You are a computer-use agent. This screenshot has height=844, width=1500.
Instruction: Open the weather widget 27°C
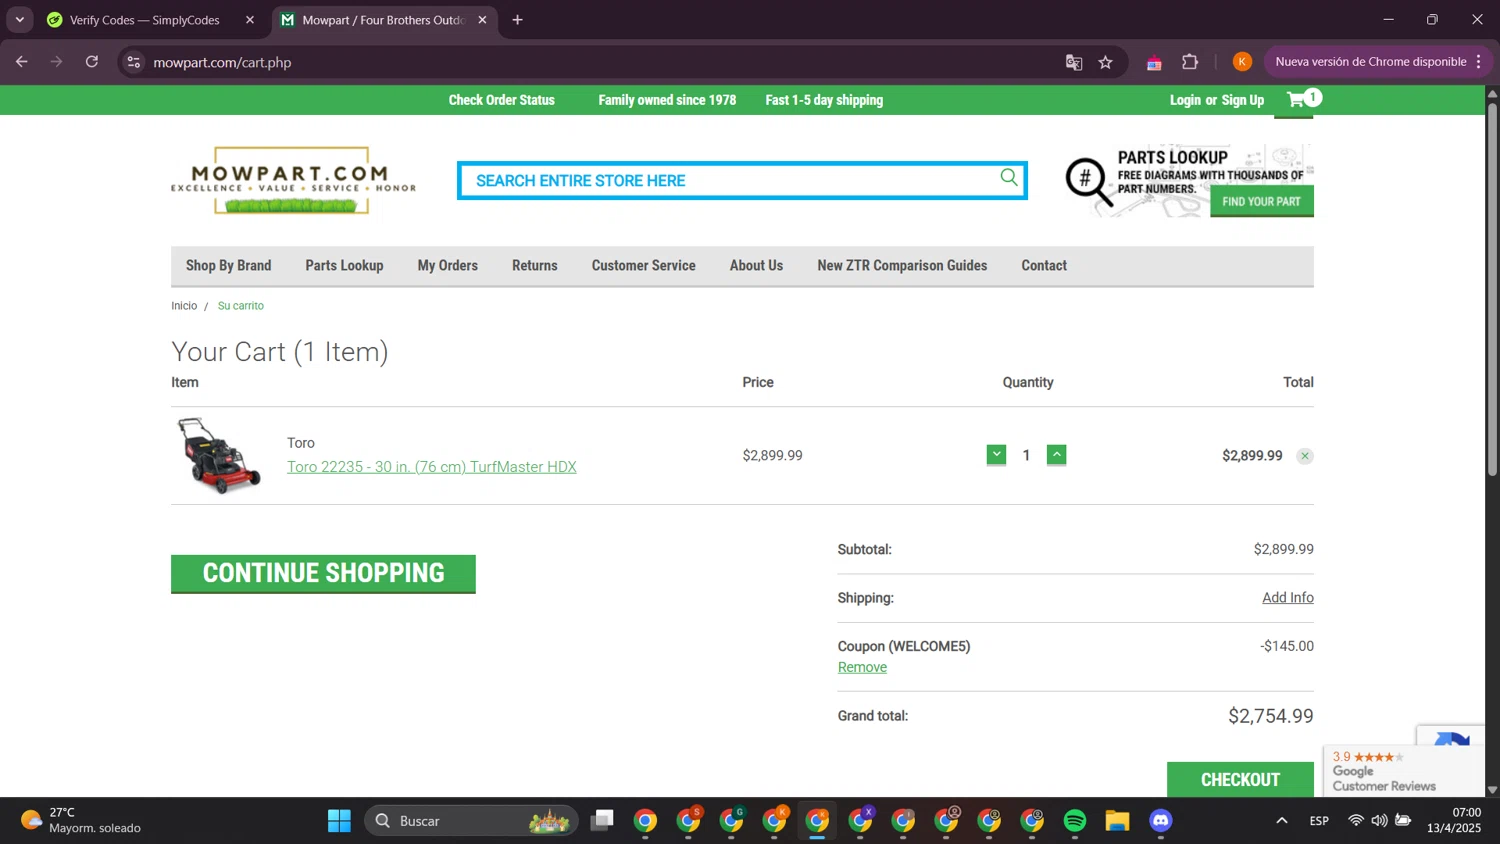click(x=81, y=821)
